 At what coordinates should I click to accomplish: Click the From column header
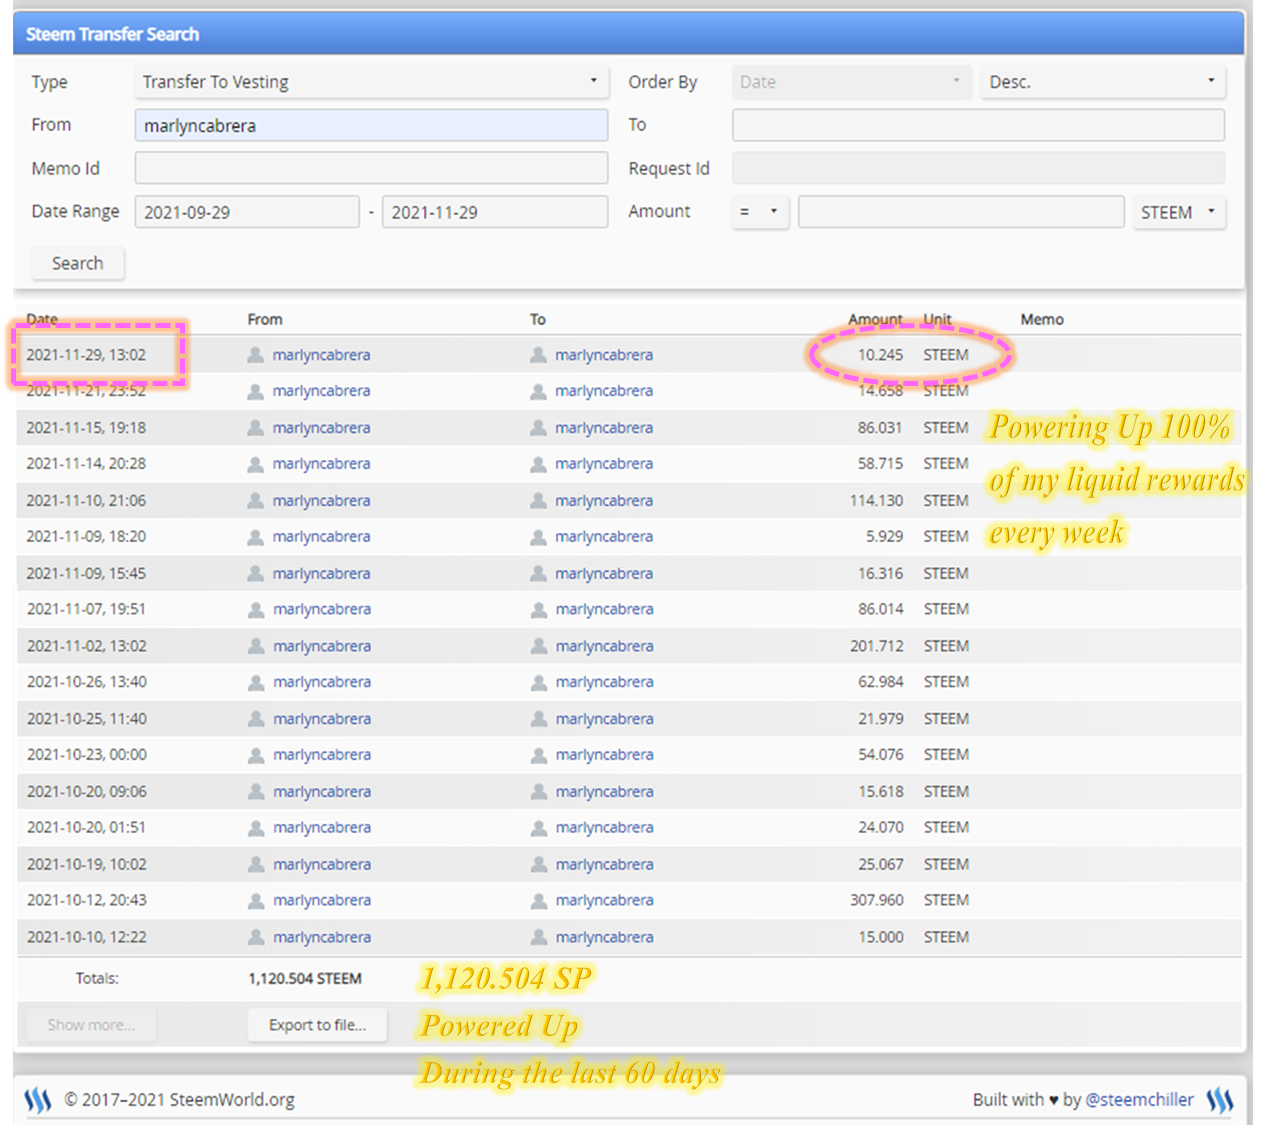tap(265, 319)
